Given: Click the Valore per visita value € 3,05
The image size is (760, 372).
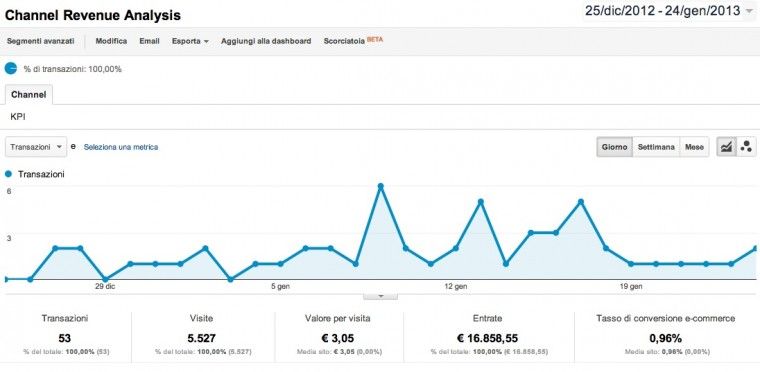Looking at the screenshot, I should (x=338, y=338).
